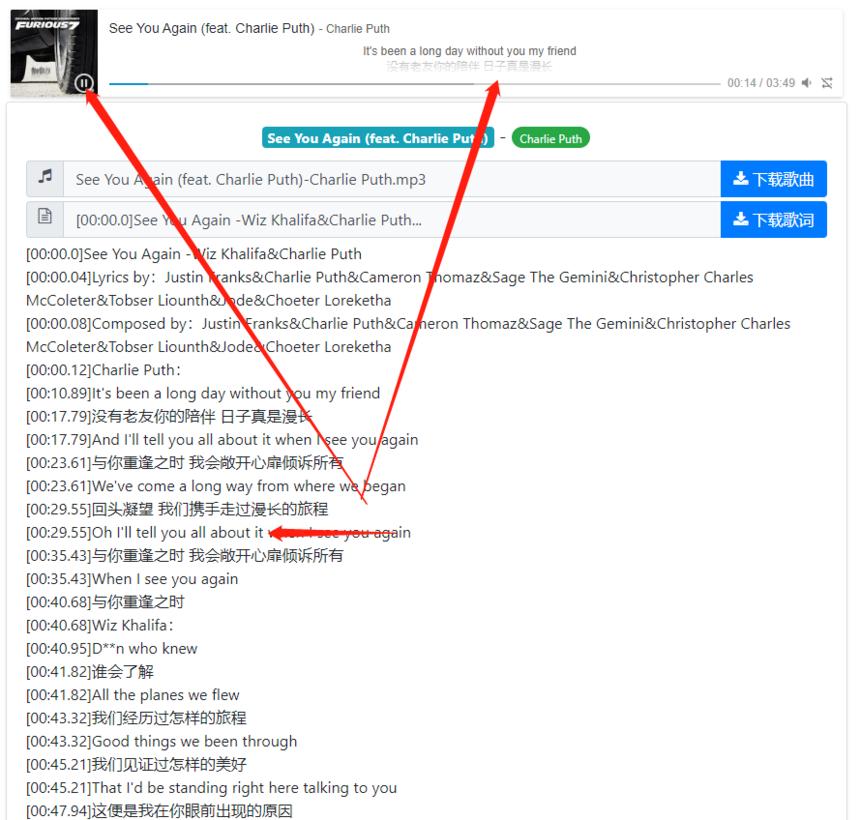This screenshot has width=860, height=820.
Task: Click the Furious 7 album cover thumbnail
Action: pos(54,53)
